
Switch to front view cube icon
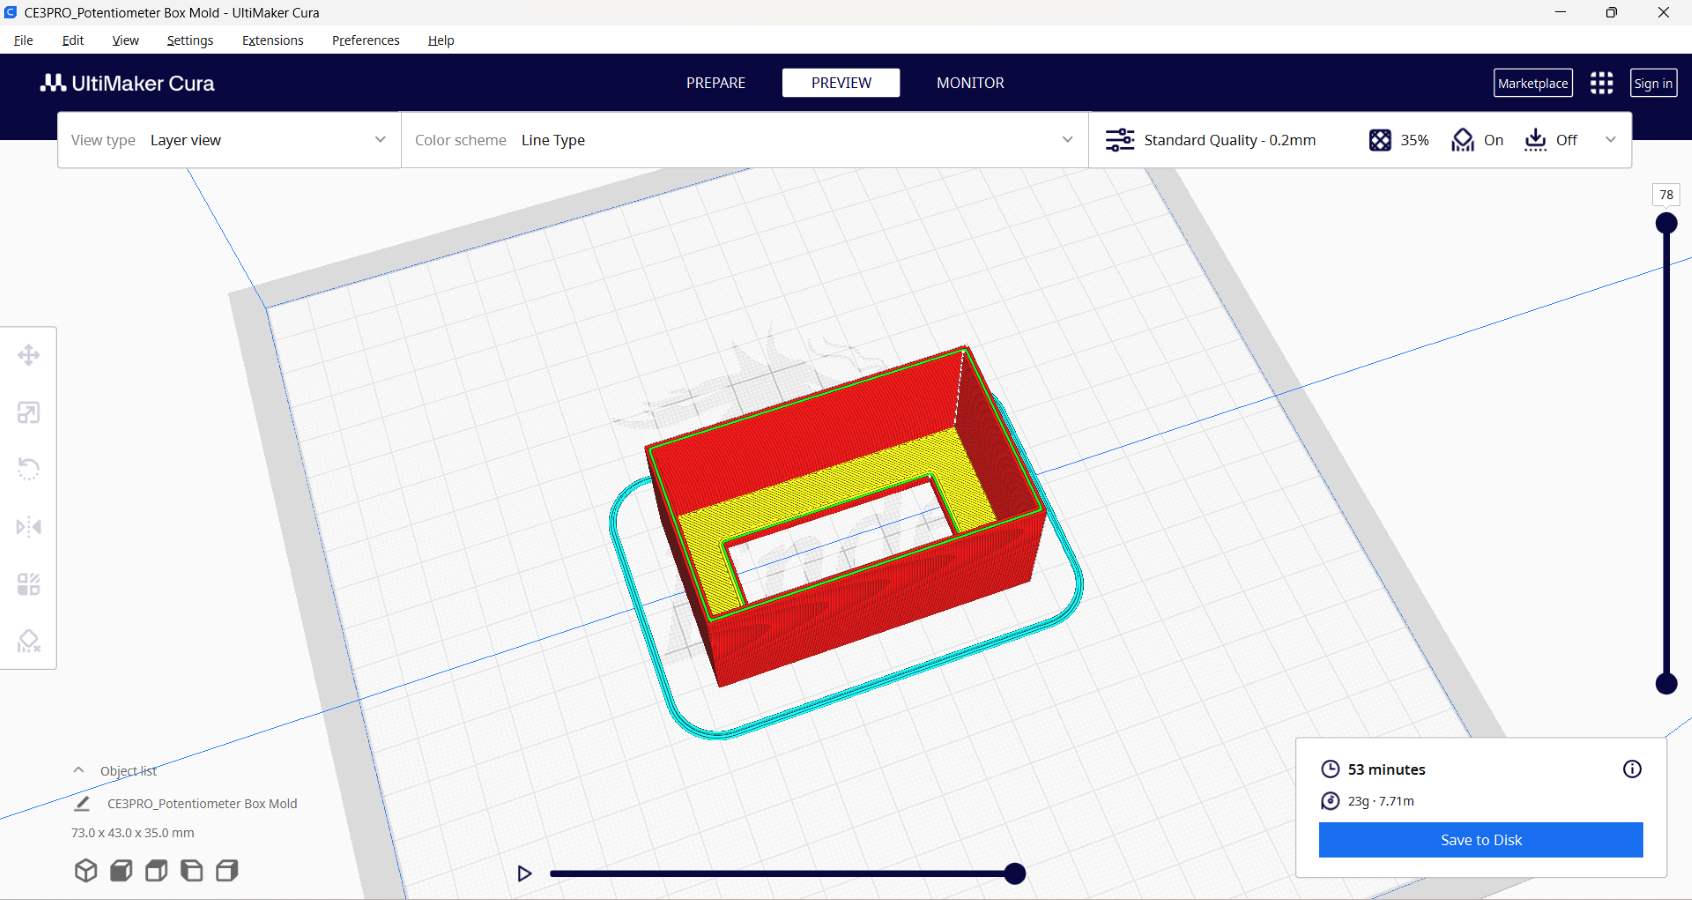[121, 870]
